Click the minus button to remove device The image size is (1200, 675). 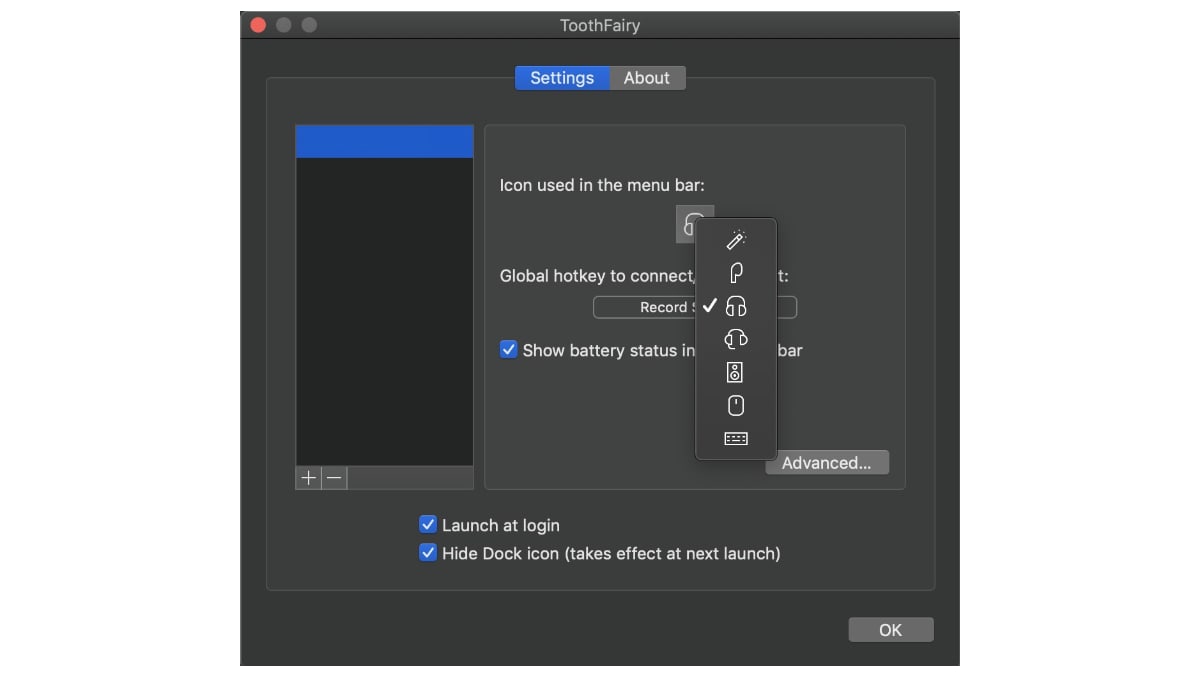(334, 478)
